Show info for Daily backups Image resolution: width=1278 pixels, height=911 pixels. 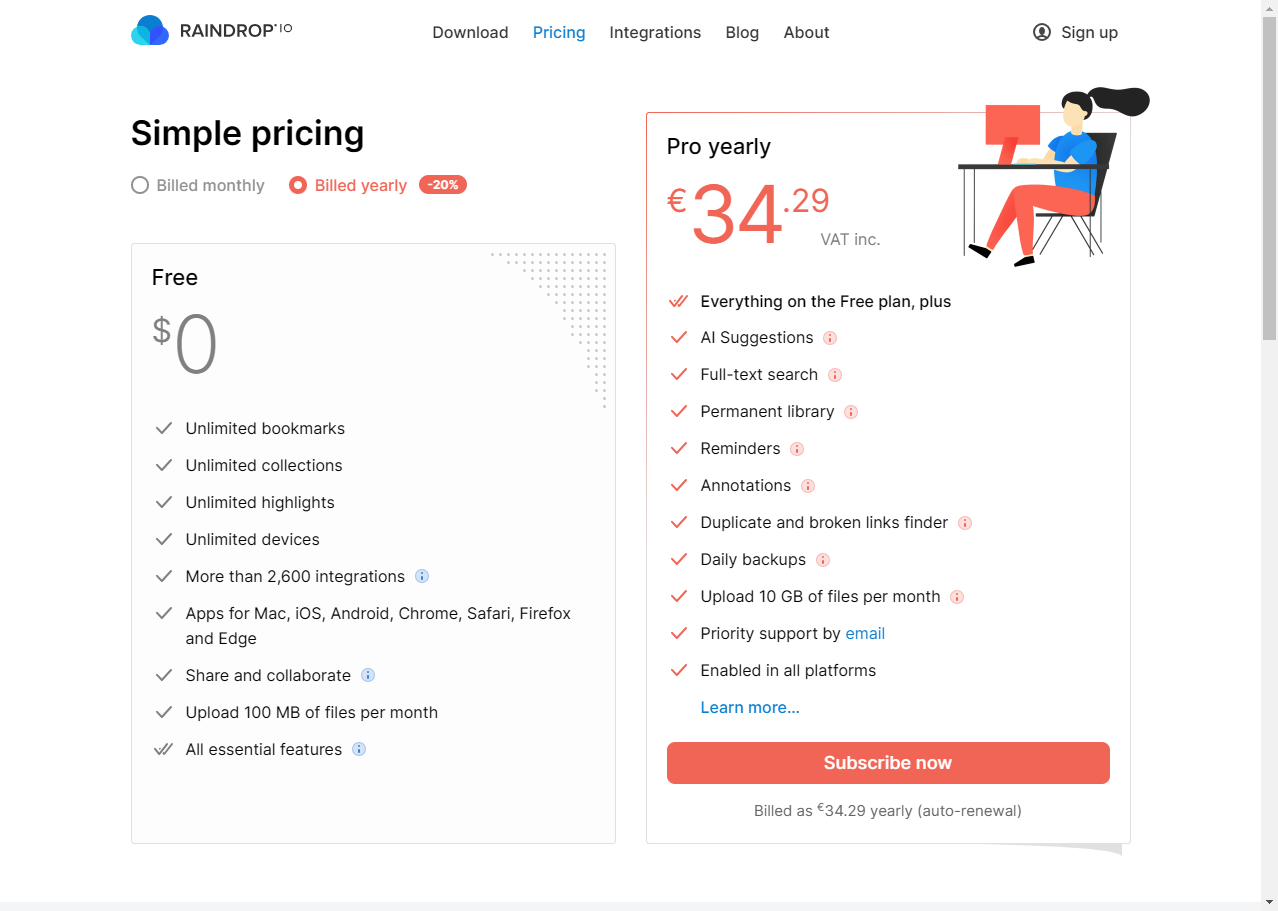pyautogui.click(x=823, y=560)
